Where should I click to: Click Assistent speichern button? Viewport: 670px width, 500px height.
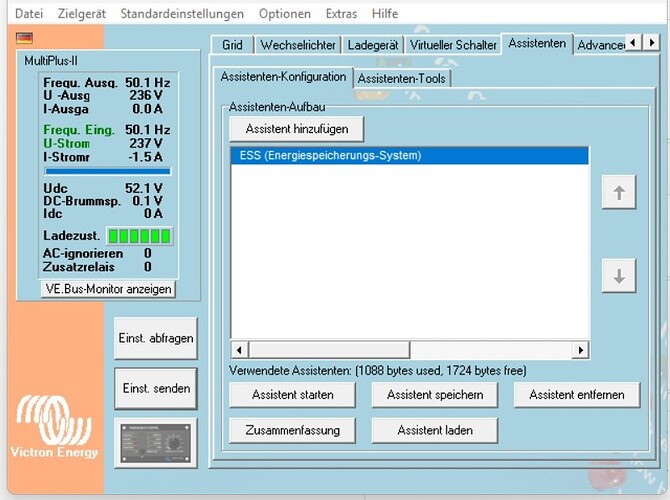[x=435, y=394]
